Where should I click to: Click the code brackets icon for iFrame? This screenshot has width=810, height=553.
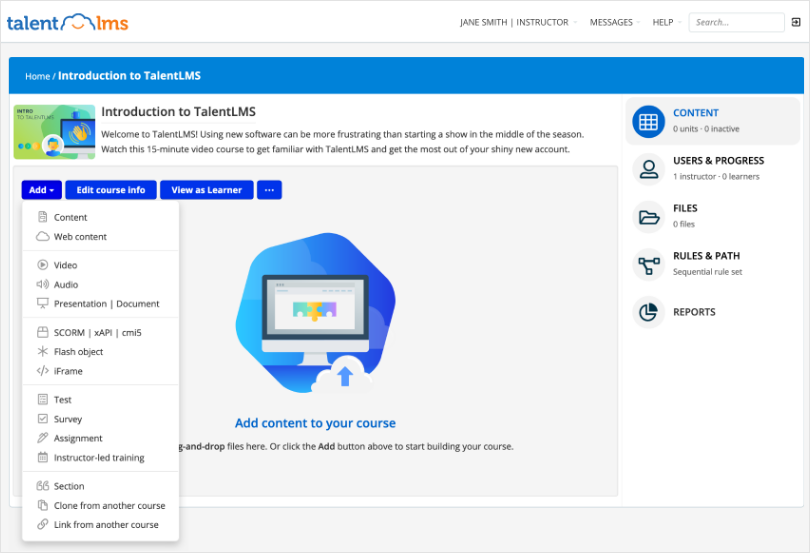(x=43, y=371)
